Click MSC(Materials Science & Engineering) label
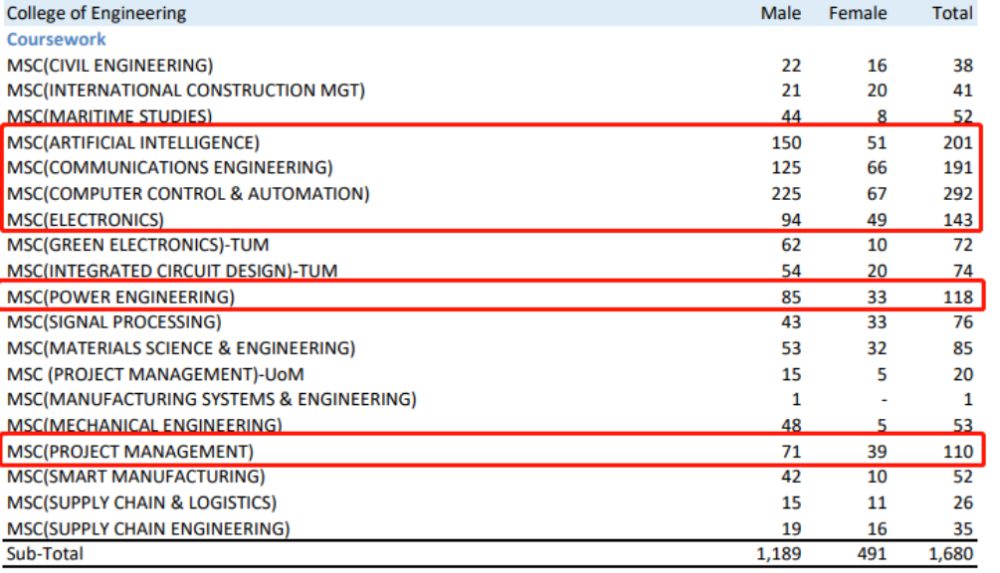Viewport: 1000px width, 573px height. point(181,348)
